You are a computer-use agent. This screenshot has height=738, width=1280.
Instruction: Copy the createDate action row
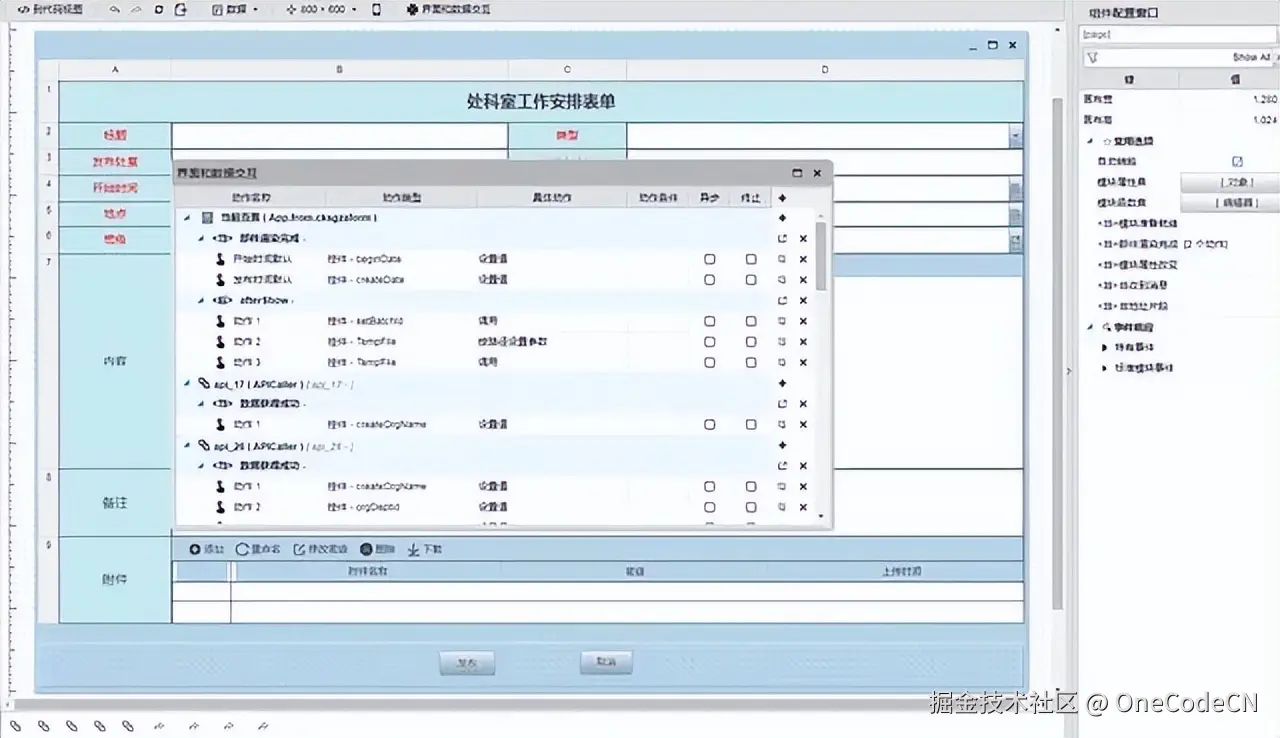782,280
